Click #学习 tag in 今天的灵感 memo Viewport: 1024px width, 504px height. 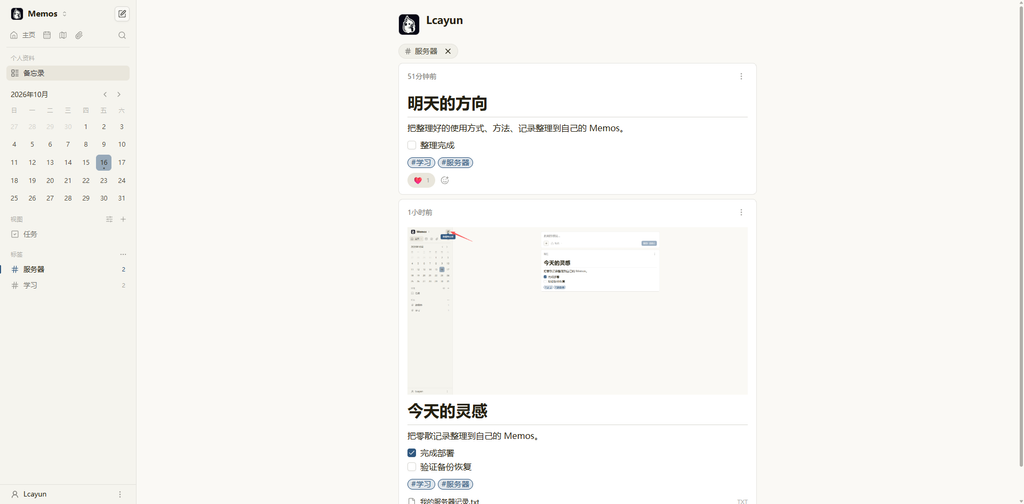click(x=421, y=484)
